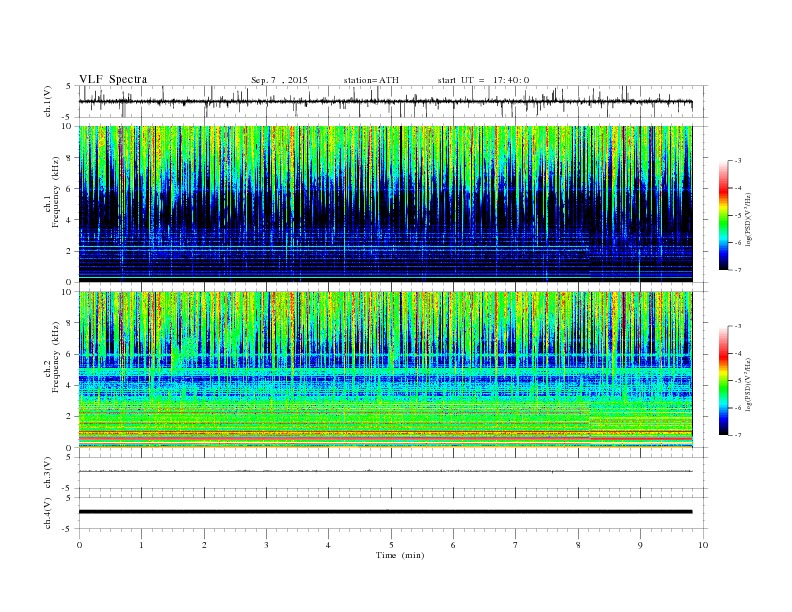Click the time axis tick label "4"
The height and width of the screenshot is (612, 792).
click(x=328, y=545)
